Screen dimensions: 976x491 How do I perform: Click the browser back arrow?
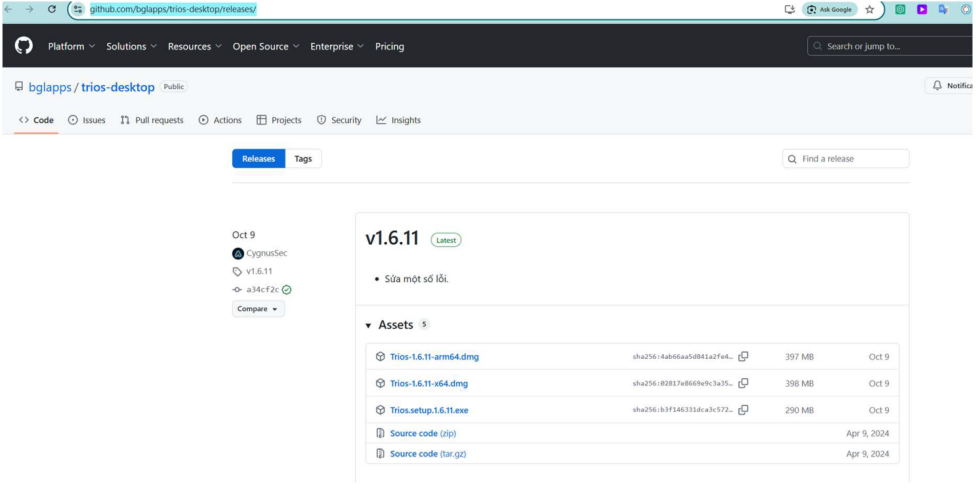[x=9, y=9]
